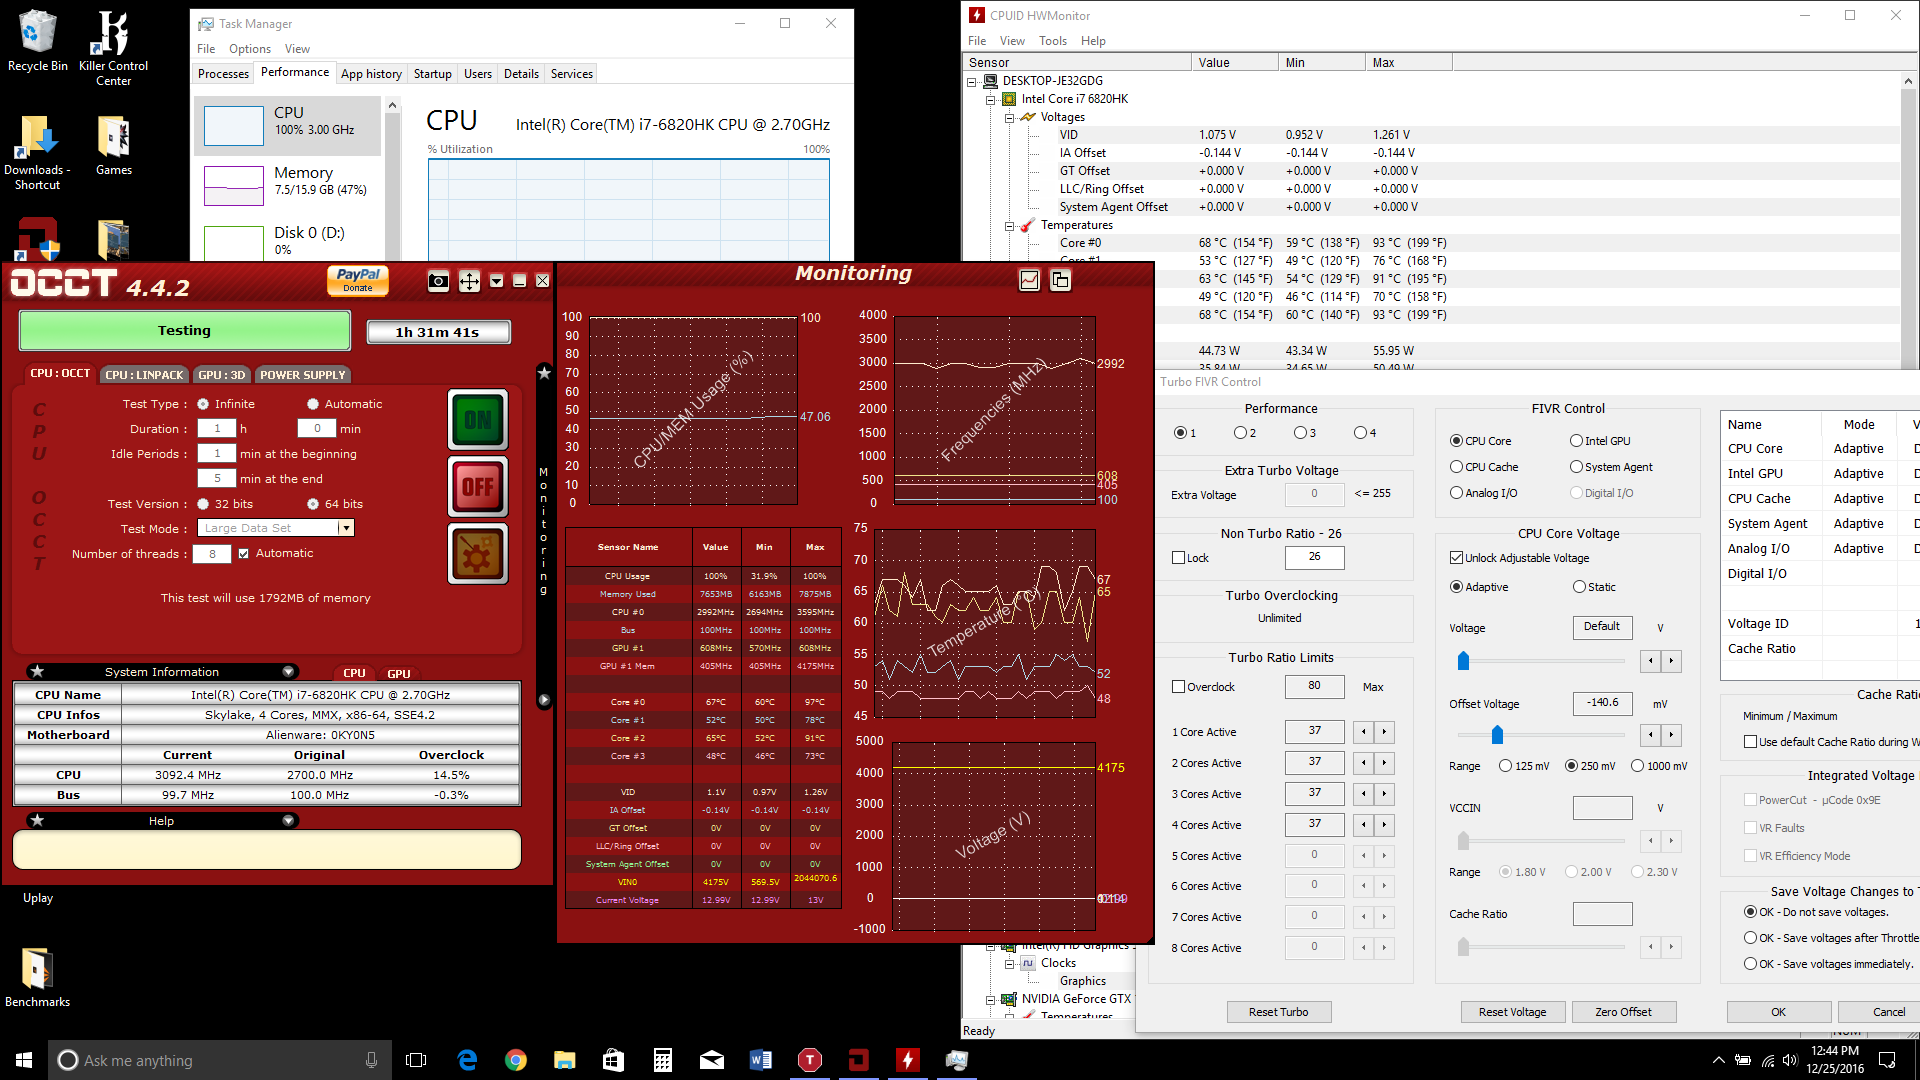Click Reset Voltage button
The width and height of the screenshot is (1920, 1080).
click(x=1512, y=1012)
